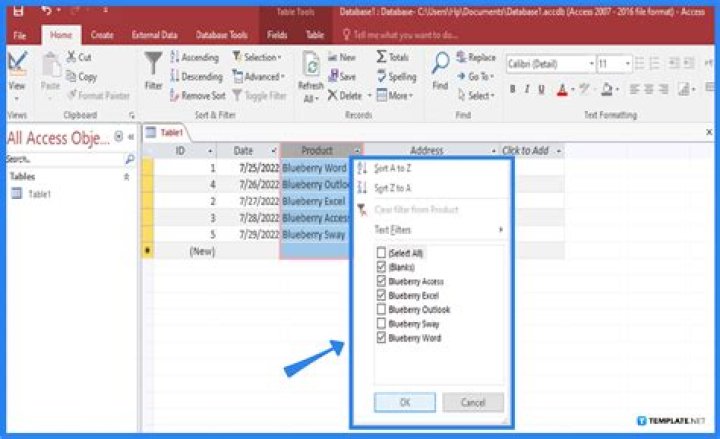The image size is (720, 439).
Task: Expand the More dropdown in Records
Action: [395, 96]
